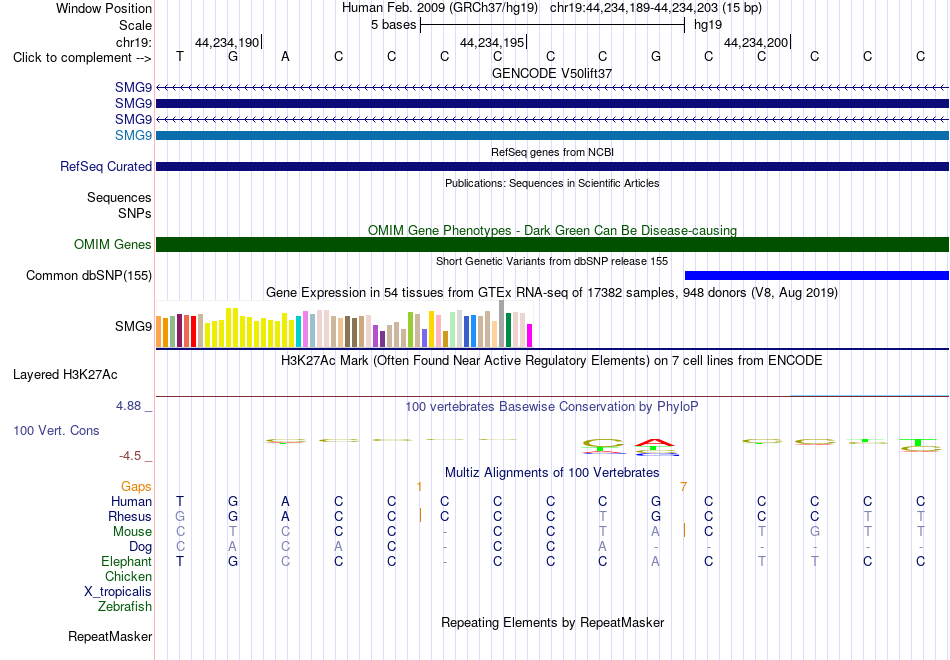Click the chr19: ruler label
This screenshot has width=950, height=660.
133,42
